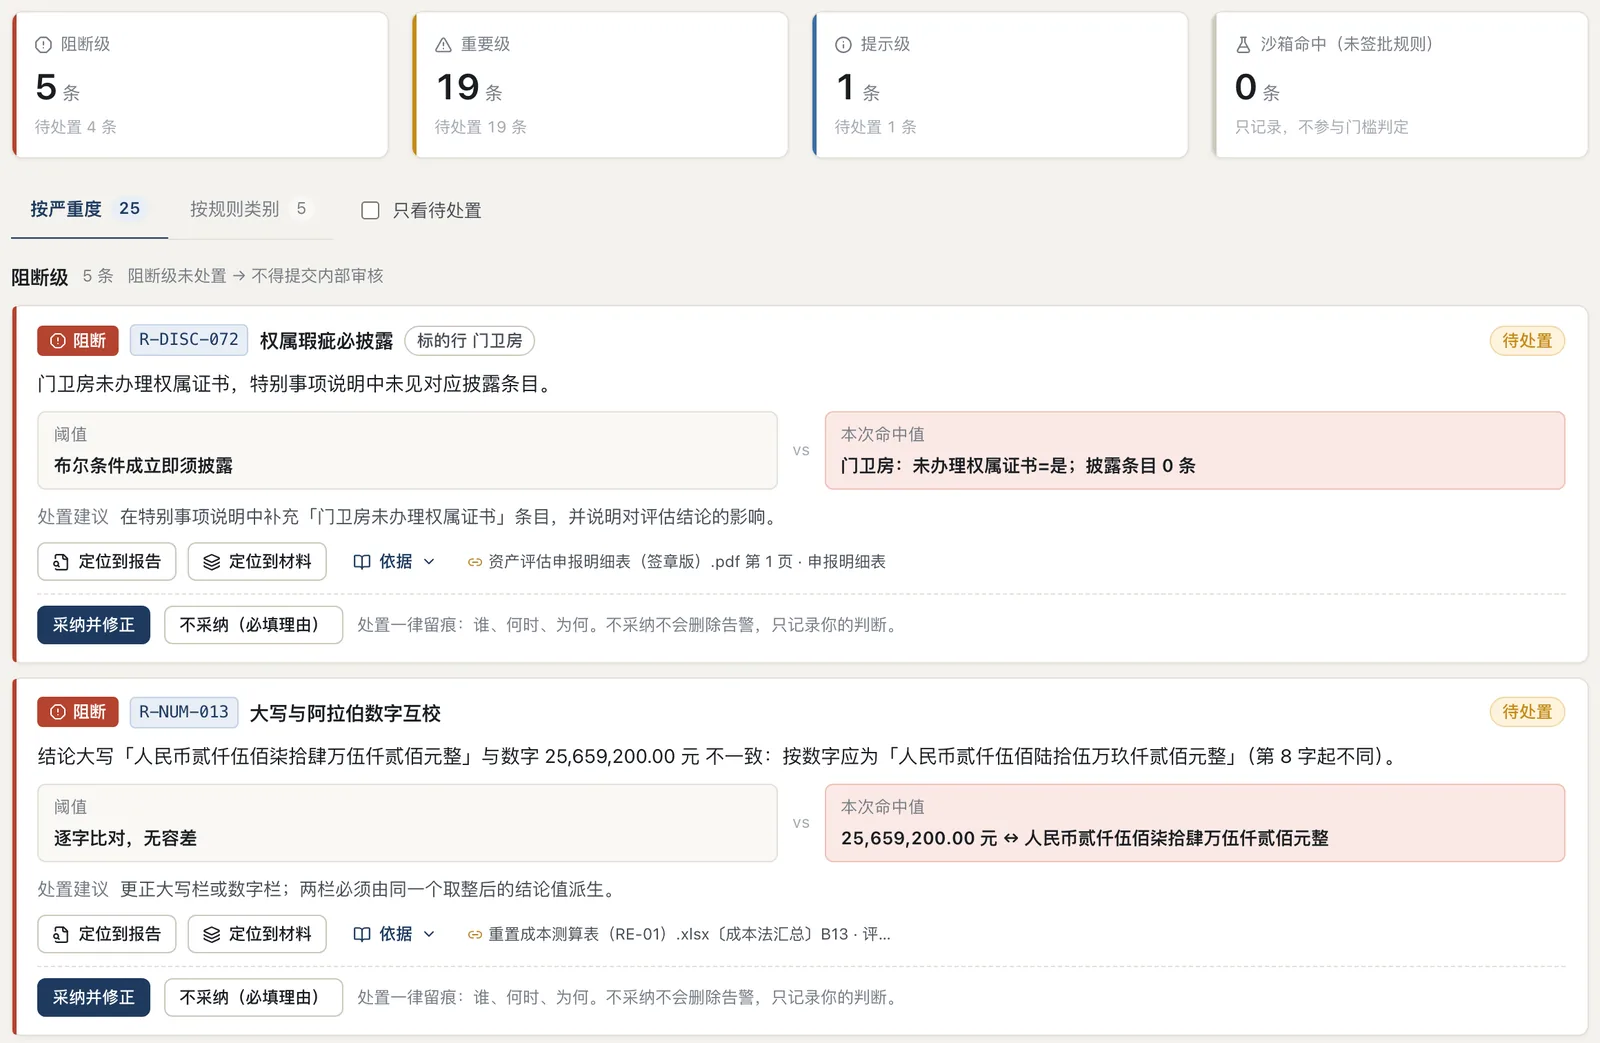Expand 依据 dropdown in R-NUM-013 card
Screen dimensions: 1600x1043
click(394, 934)
